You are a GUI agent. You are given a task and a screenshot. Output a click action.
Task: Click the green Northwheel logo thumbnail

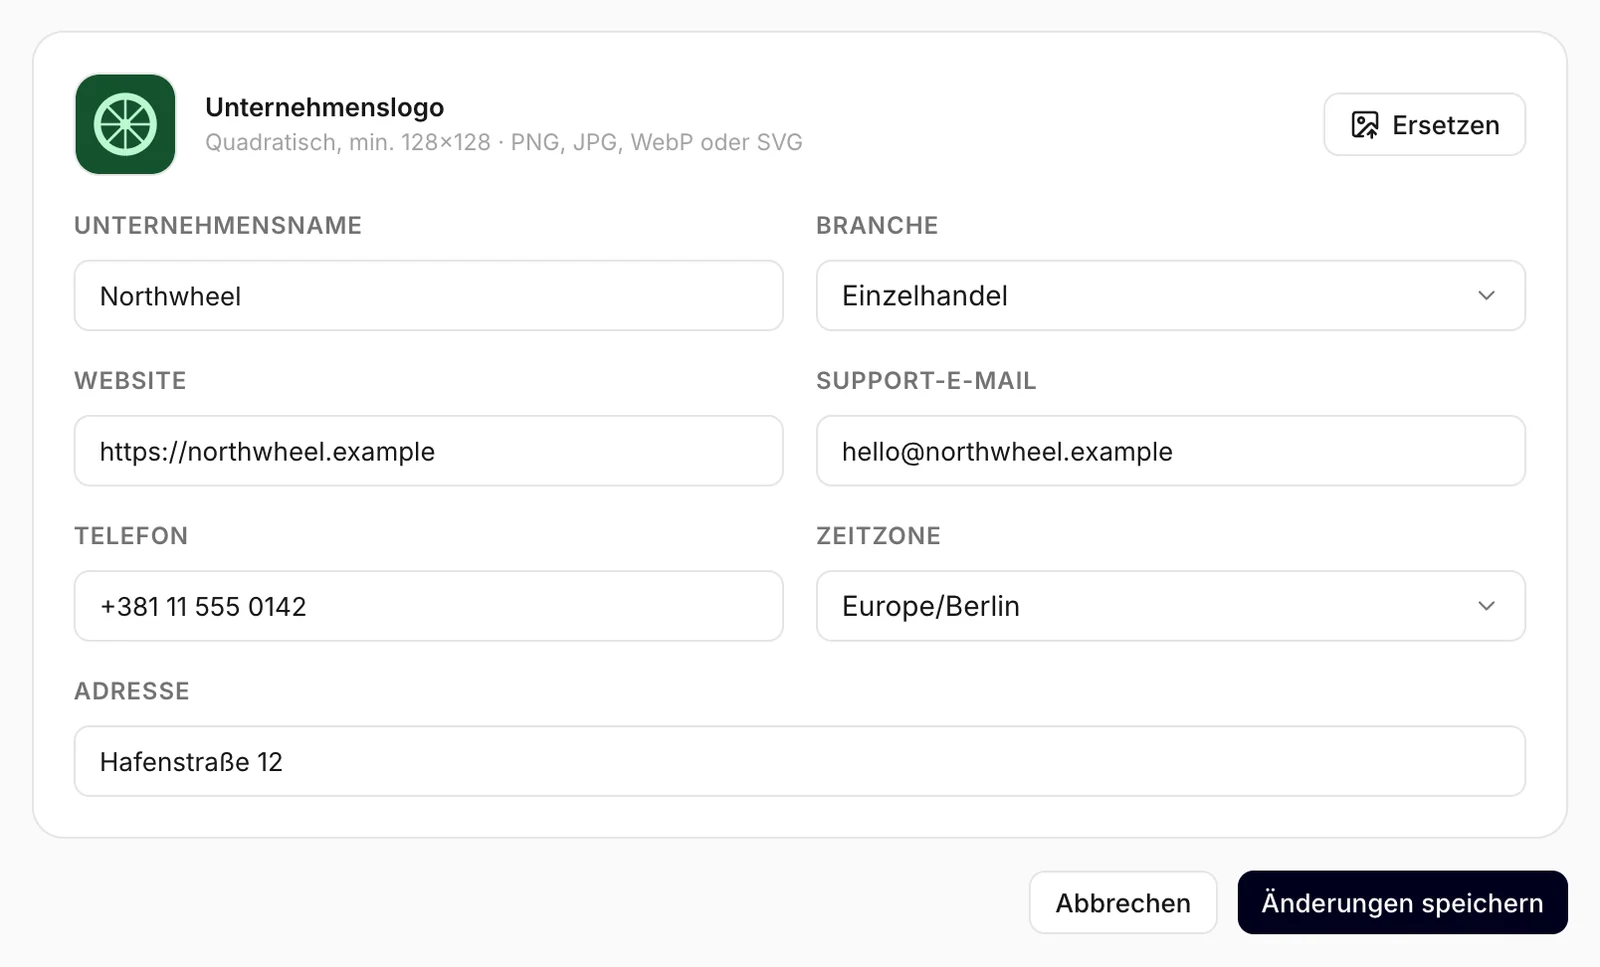pyautogui.click(x=125, y=124)
